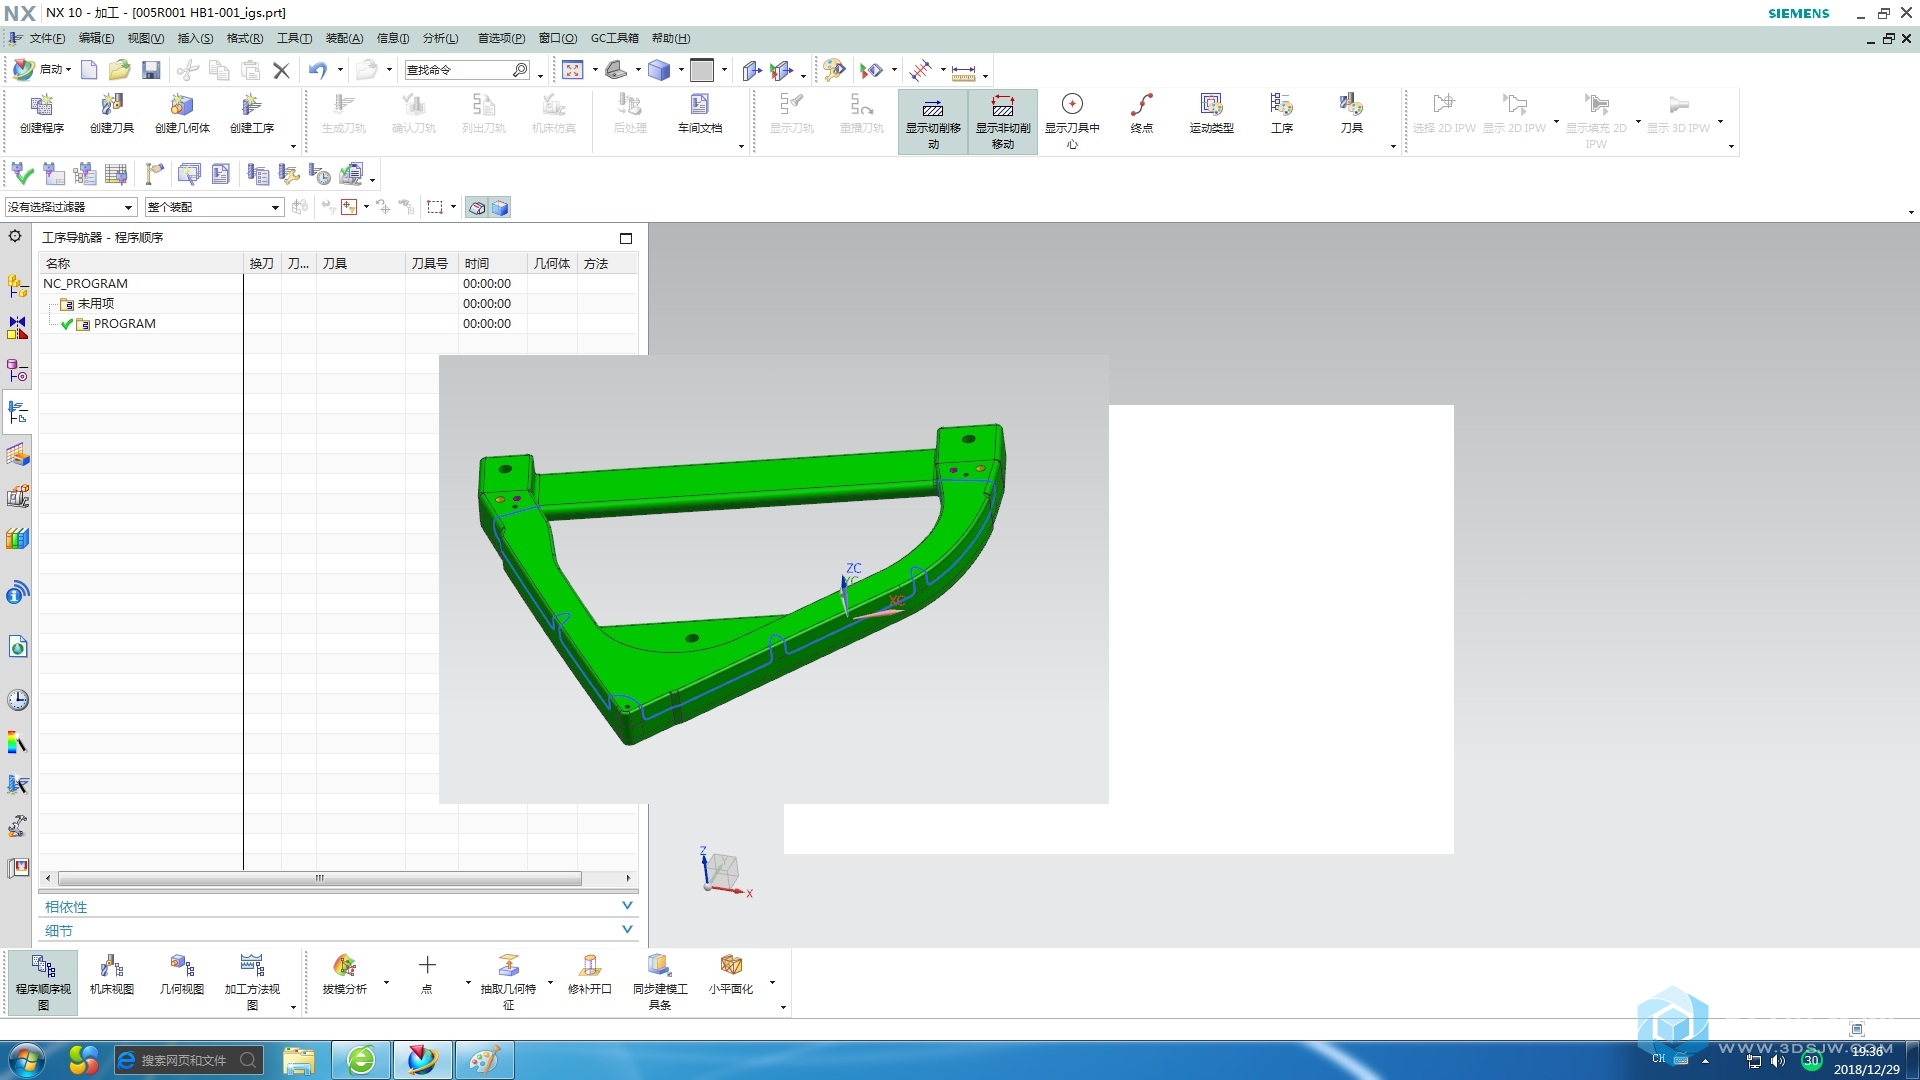Viewport: 1920px width, 1080px height.
Task: Open the GC工具箱 menu
Action: click(614, 38)
